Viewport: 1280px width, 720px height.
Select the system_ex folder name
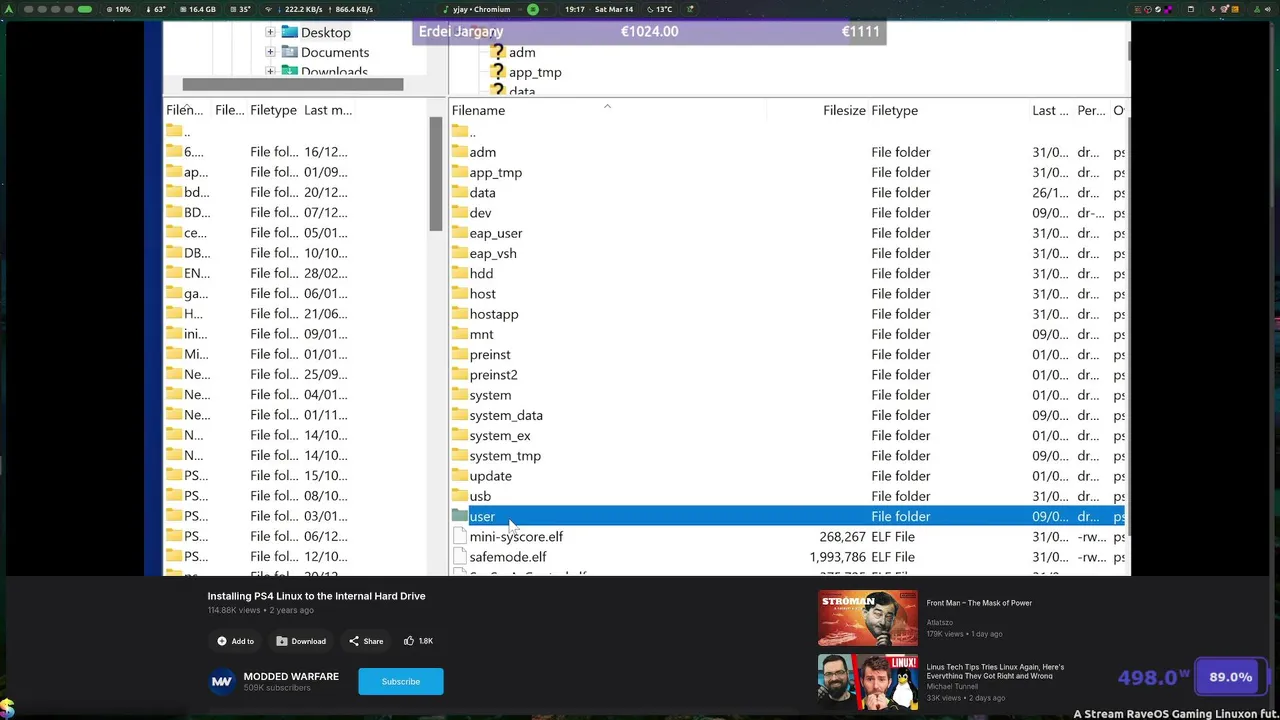click(x=500, y=436)
